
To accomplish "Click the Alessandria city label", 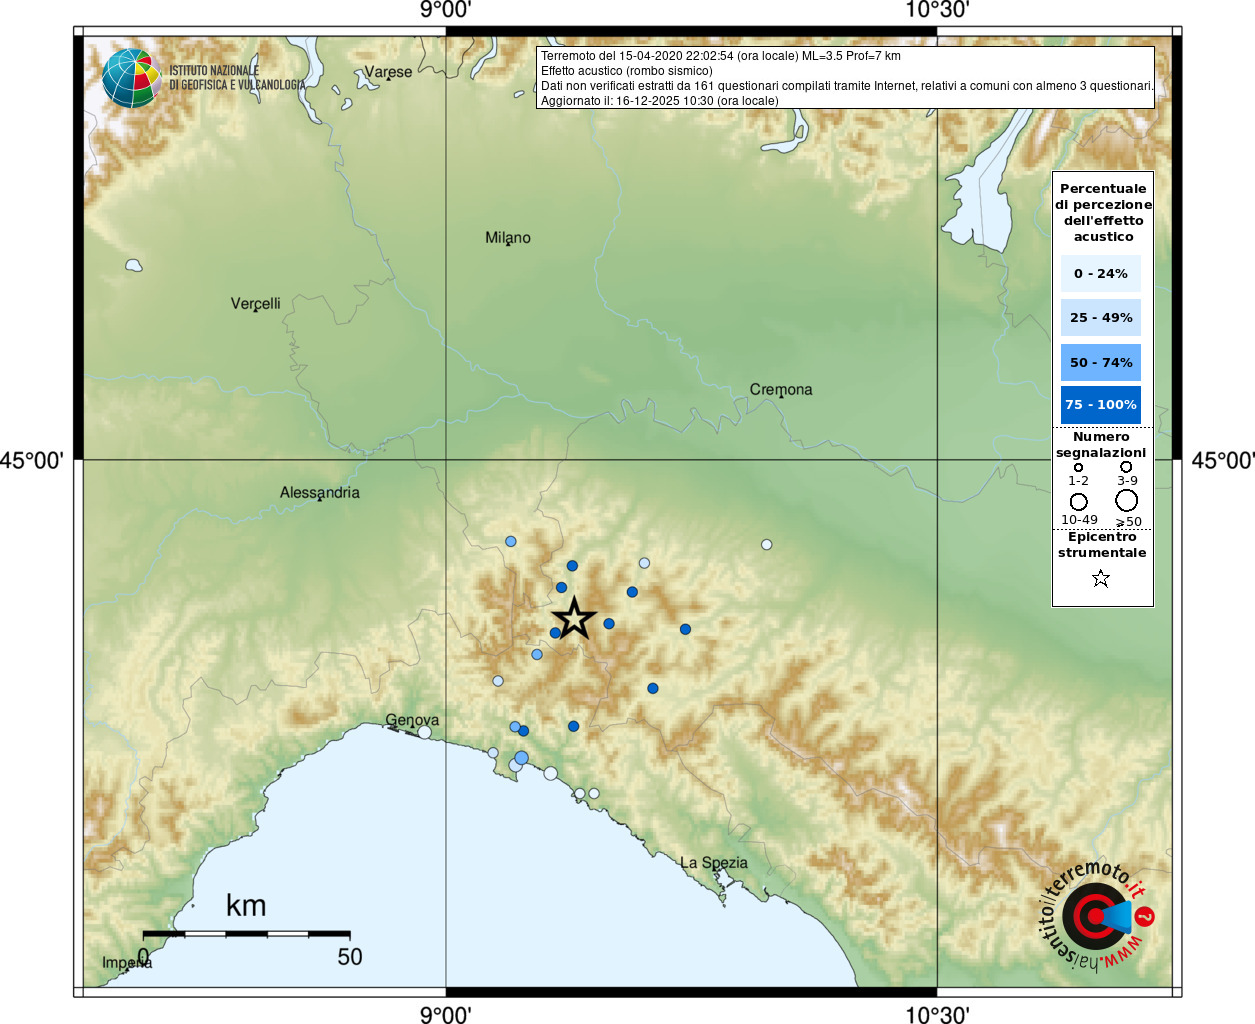I will (319, 492).
